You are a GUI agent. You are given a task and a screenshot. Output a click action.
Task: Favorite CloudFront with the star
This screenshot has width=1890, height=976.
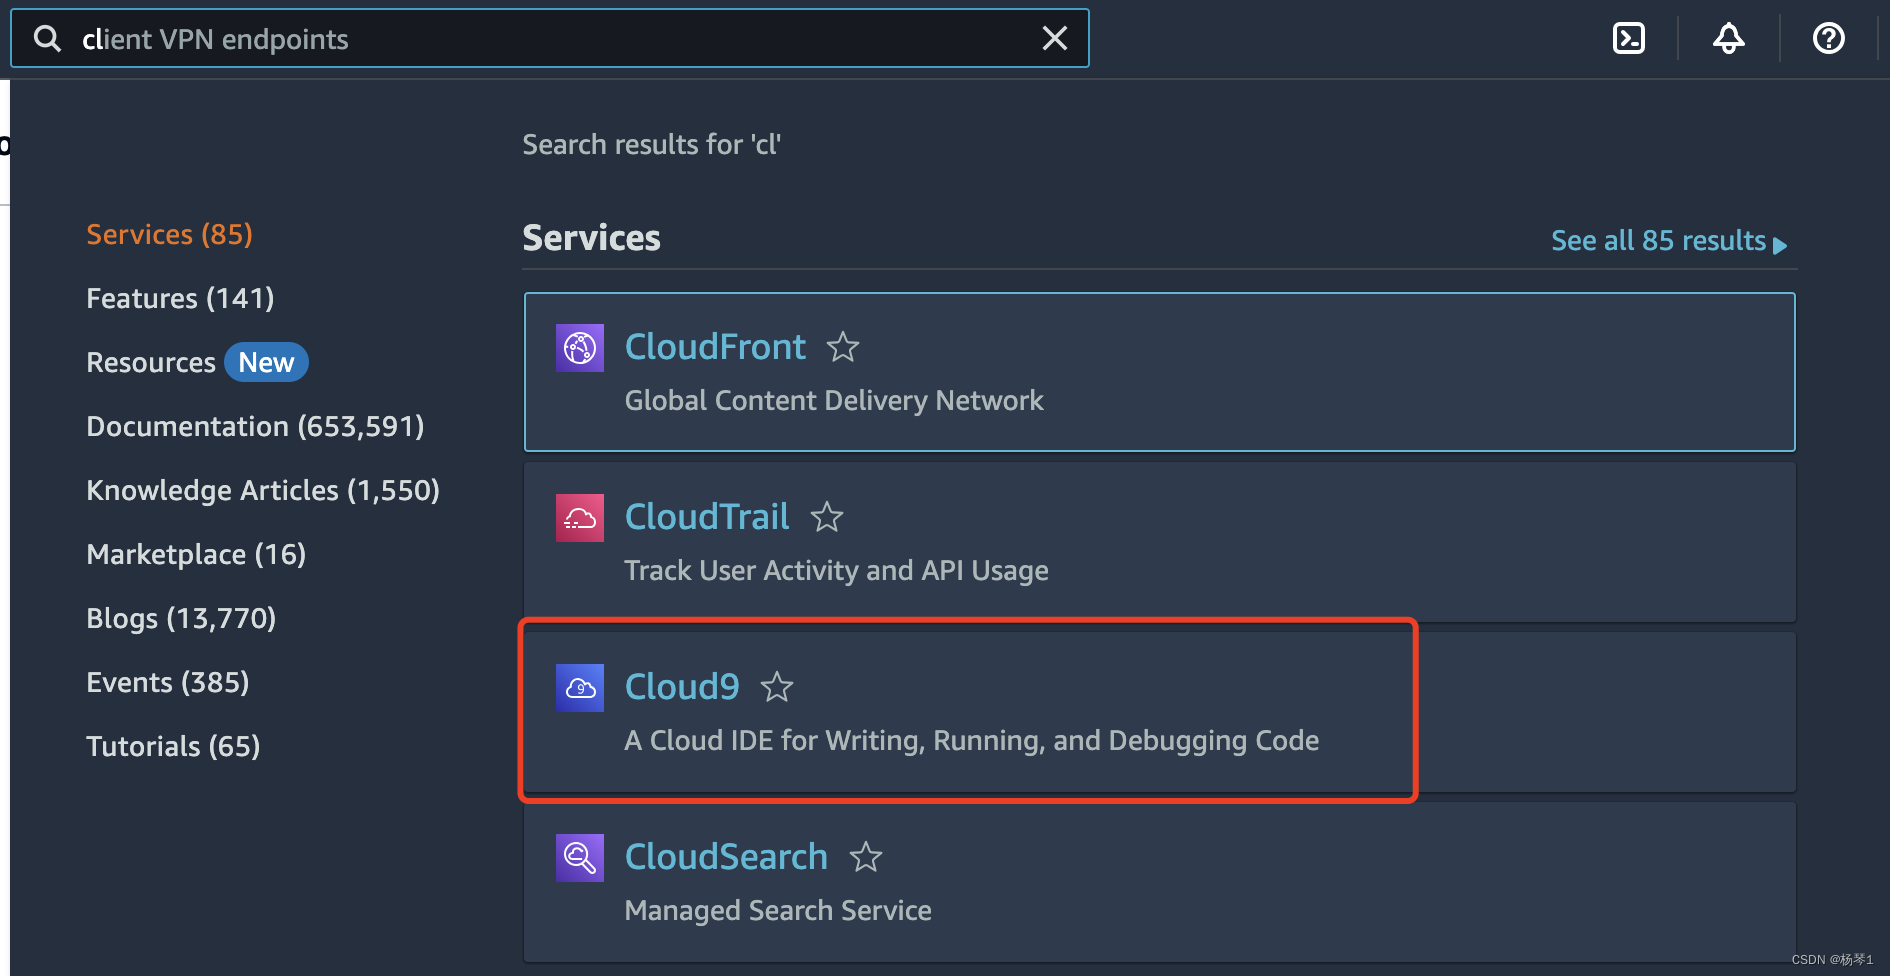843,347
